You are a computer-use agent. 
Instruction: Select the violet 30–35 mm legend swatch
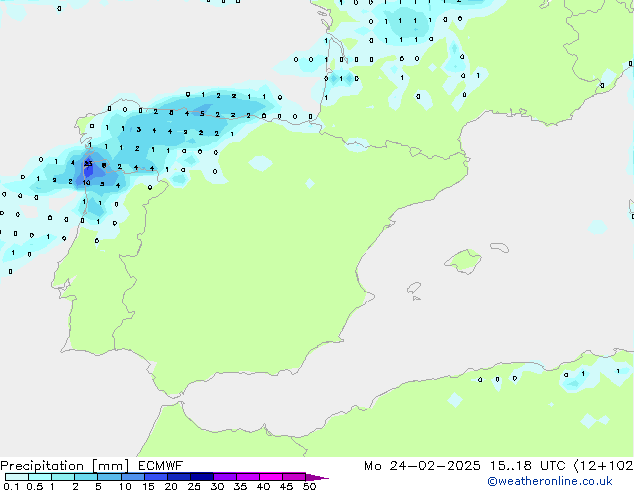click(x=224, y=477)
